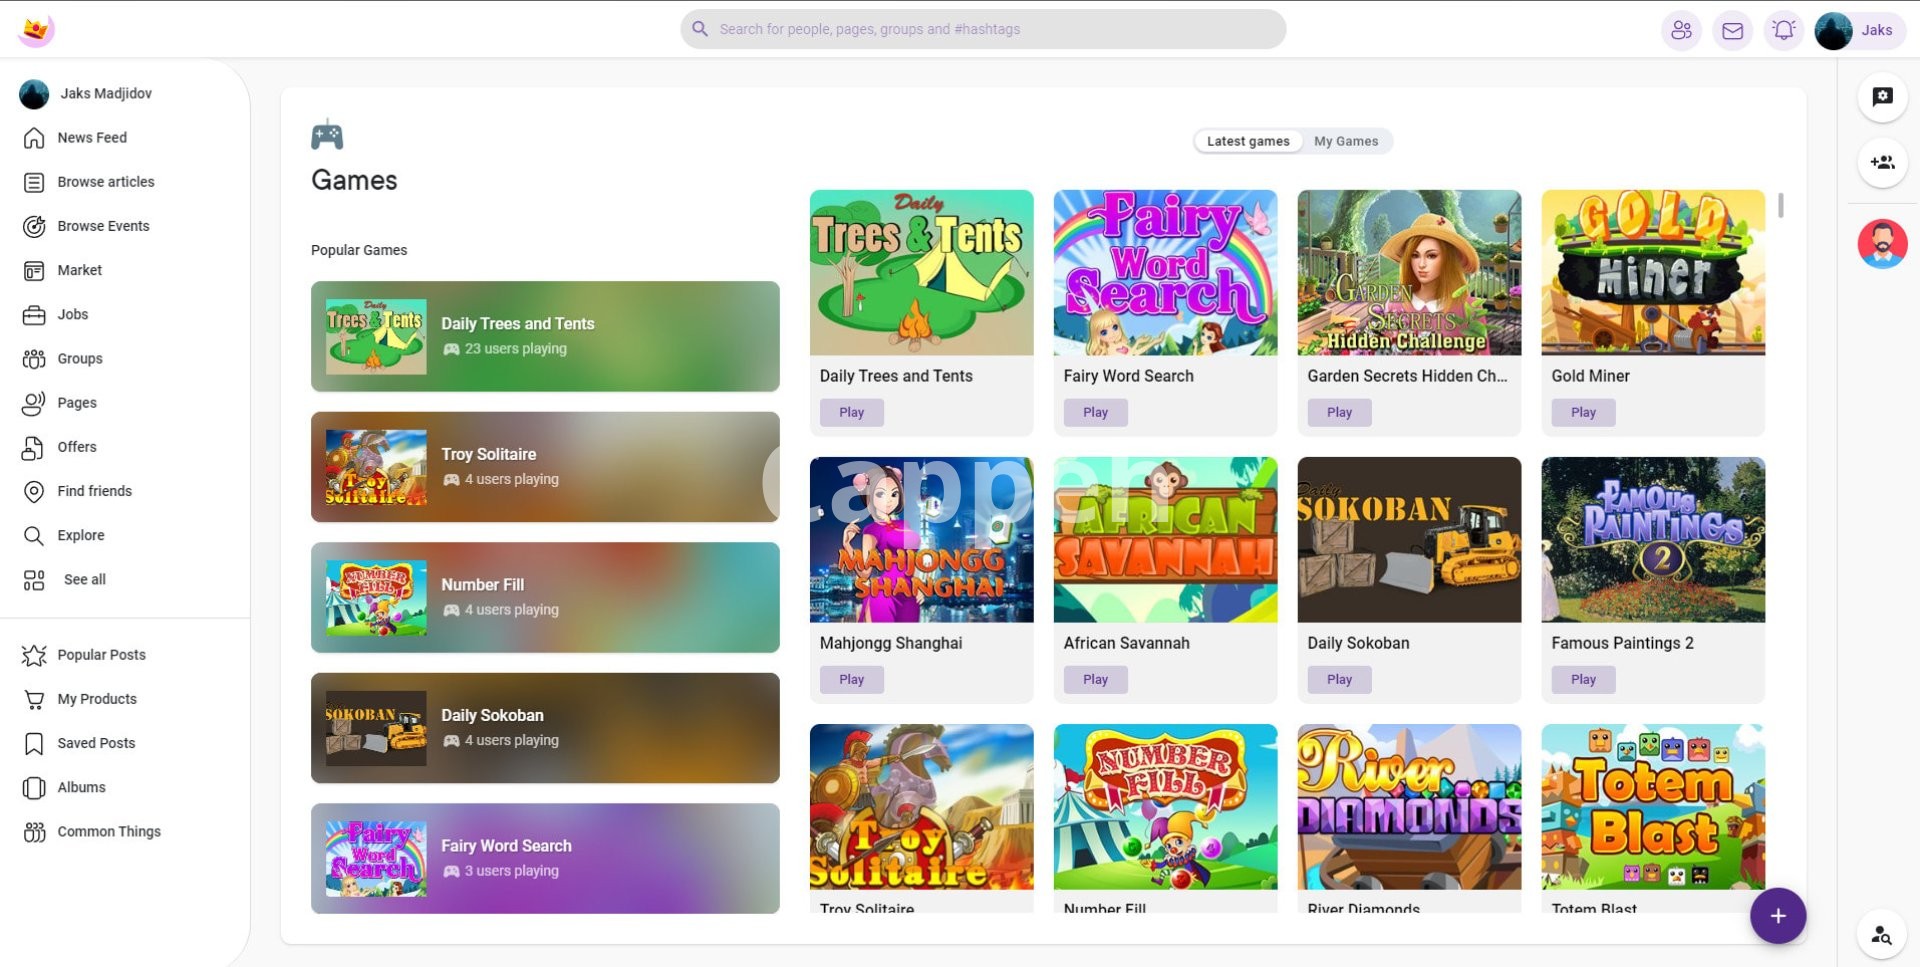Click the crown logo home icon
1920x967 pixels.
point(36,30)
